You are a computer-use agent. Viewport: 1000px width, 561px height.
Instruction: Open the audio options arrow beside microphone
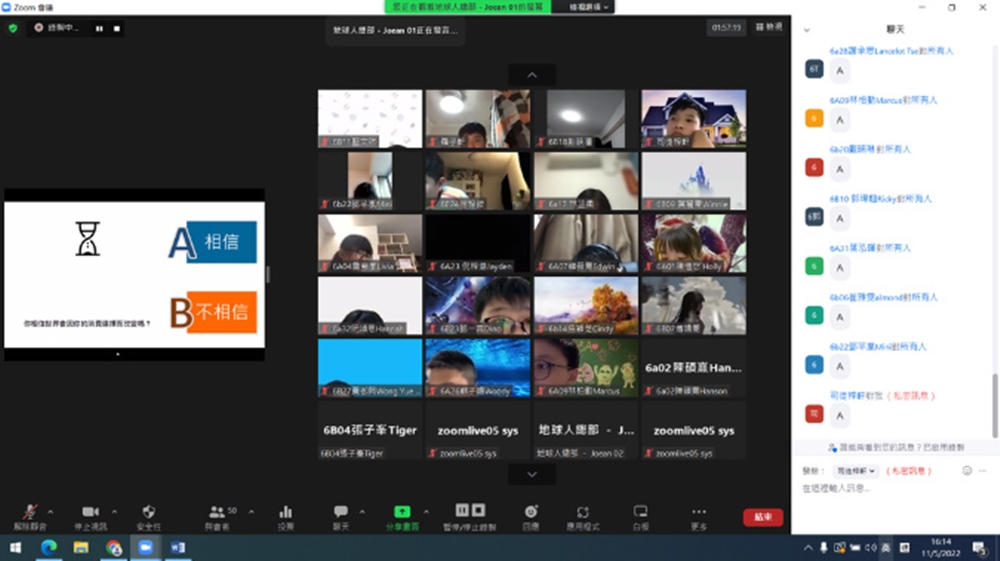point(50,511)
